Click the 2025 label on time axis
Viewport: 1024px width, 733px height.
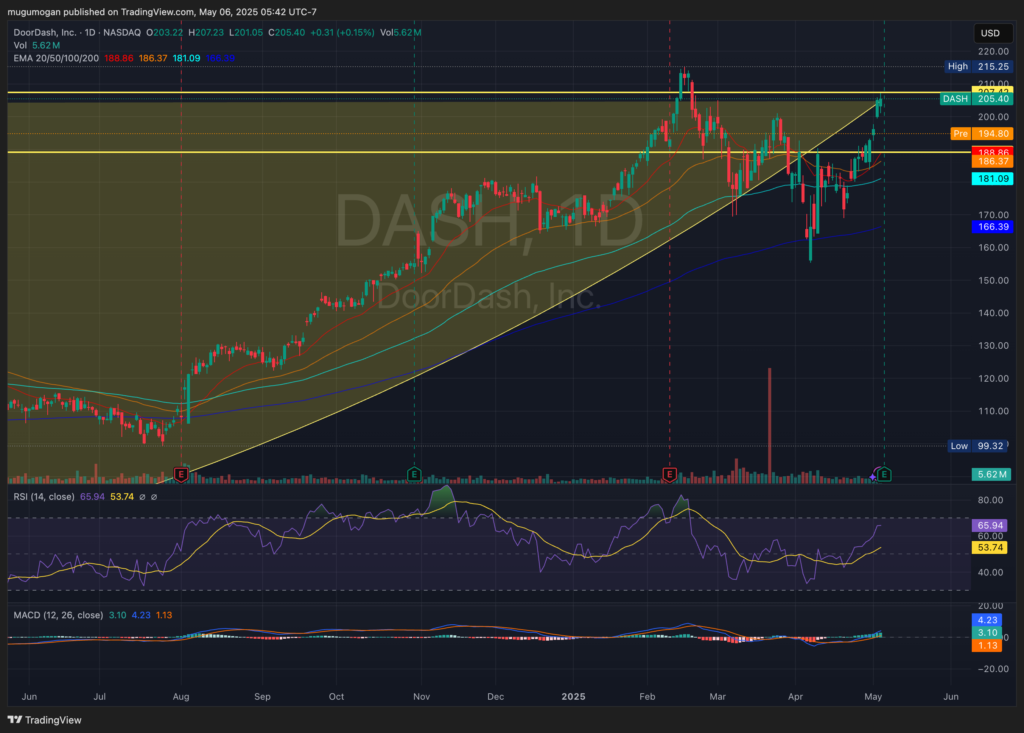(573, 696)
